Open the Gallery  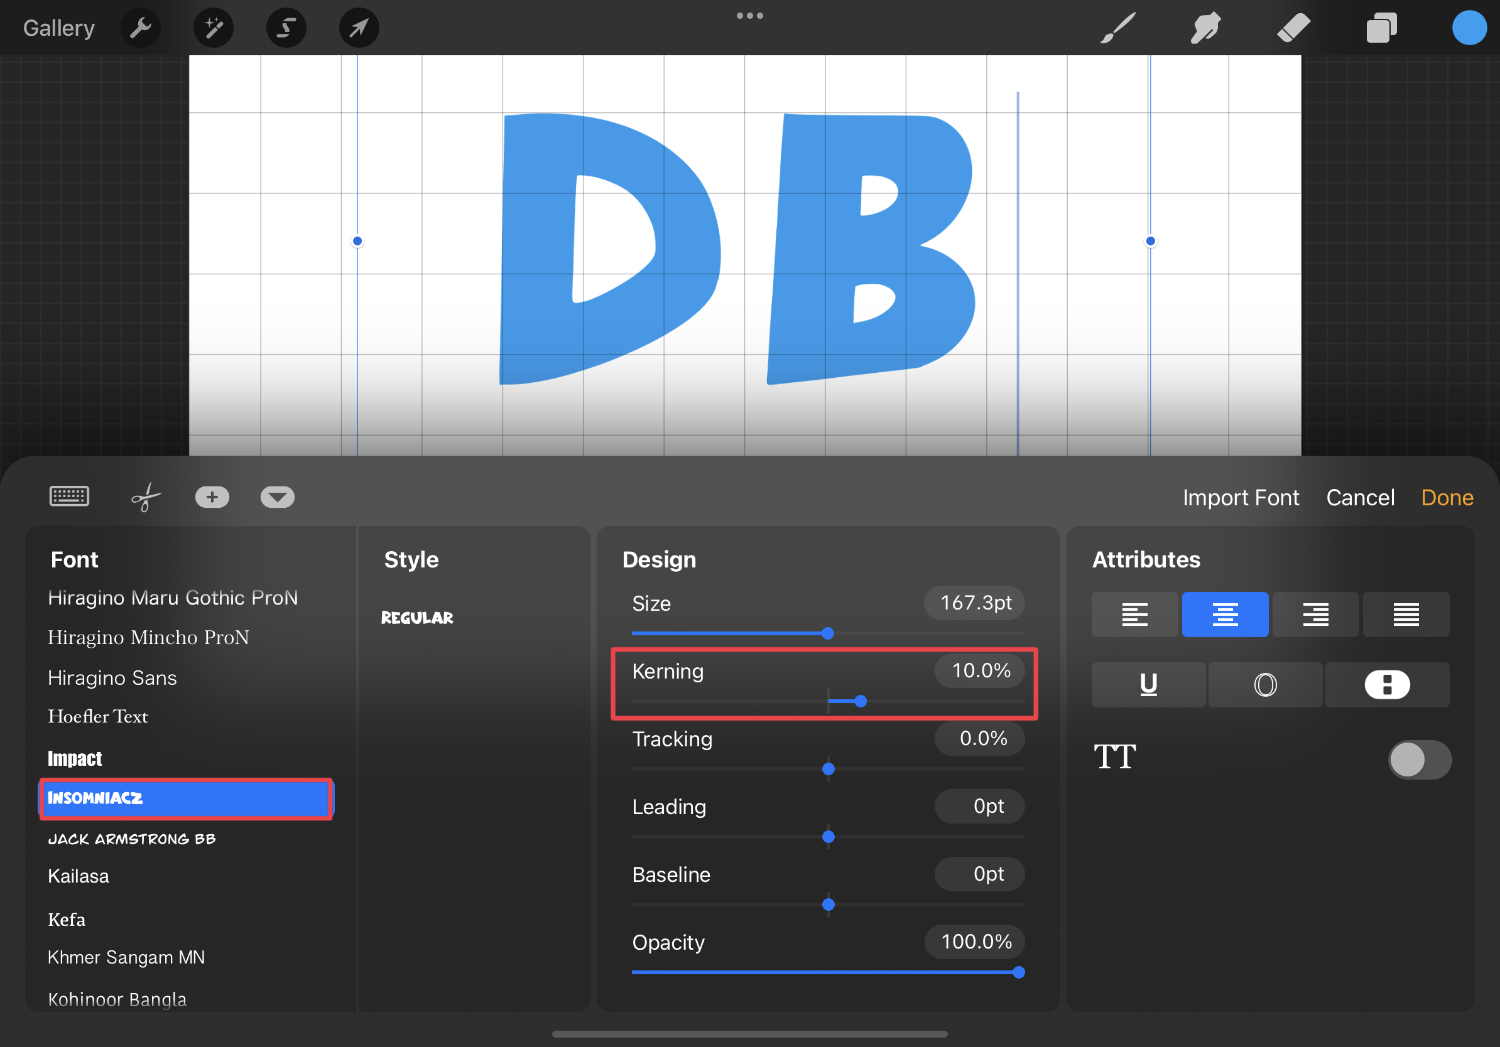(x=58, y=27)
